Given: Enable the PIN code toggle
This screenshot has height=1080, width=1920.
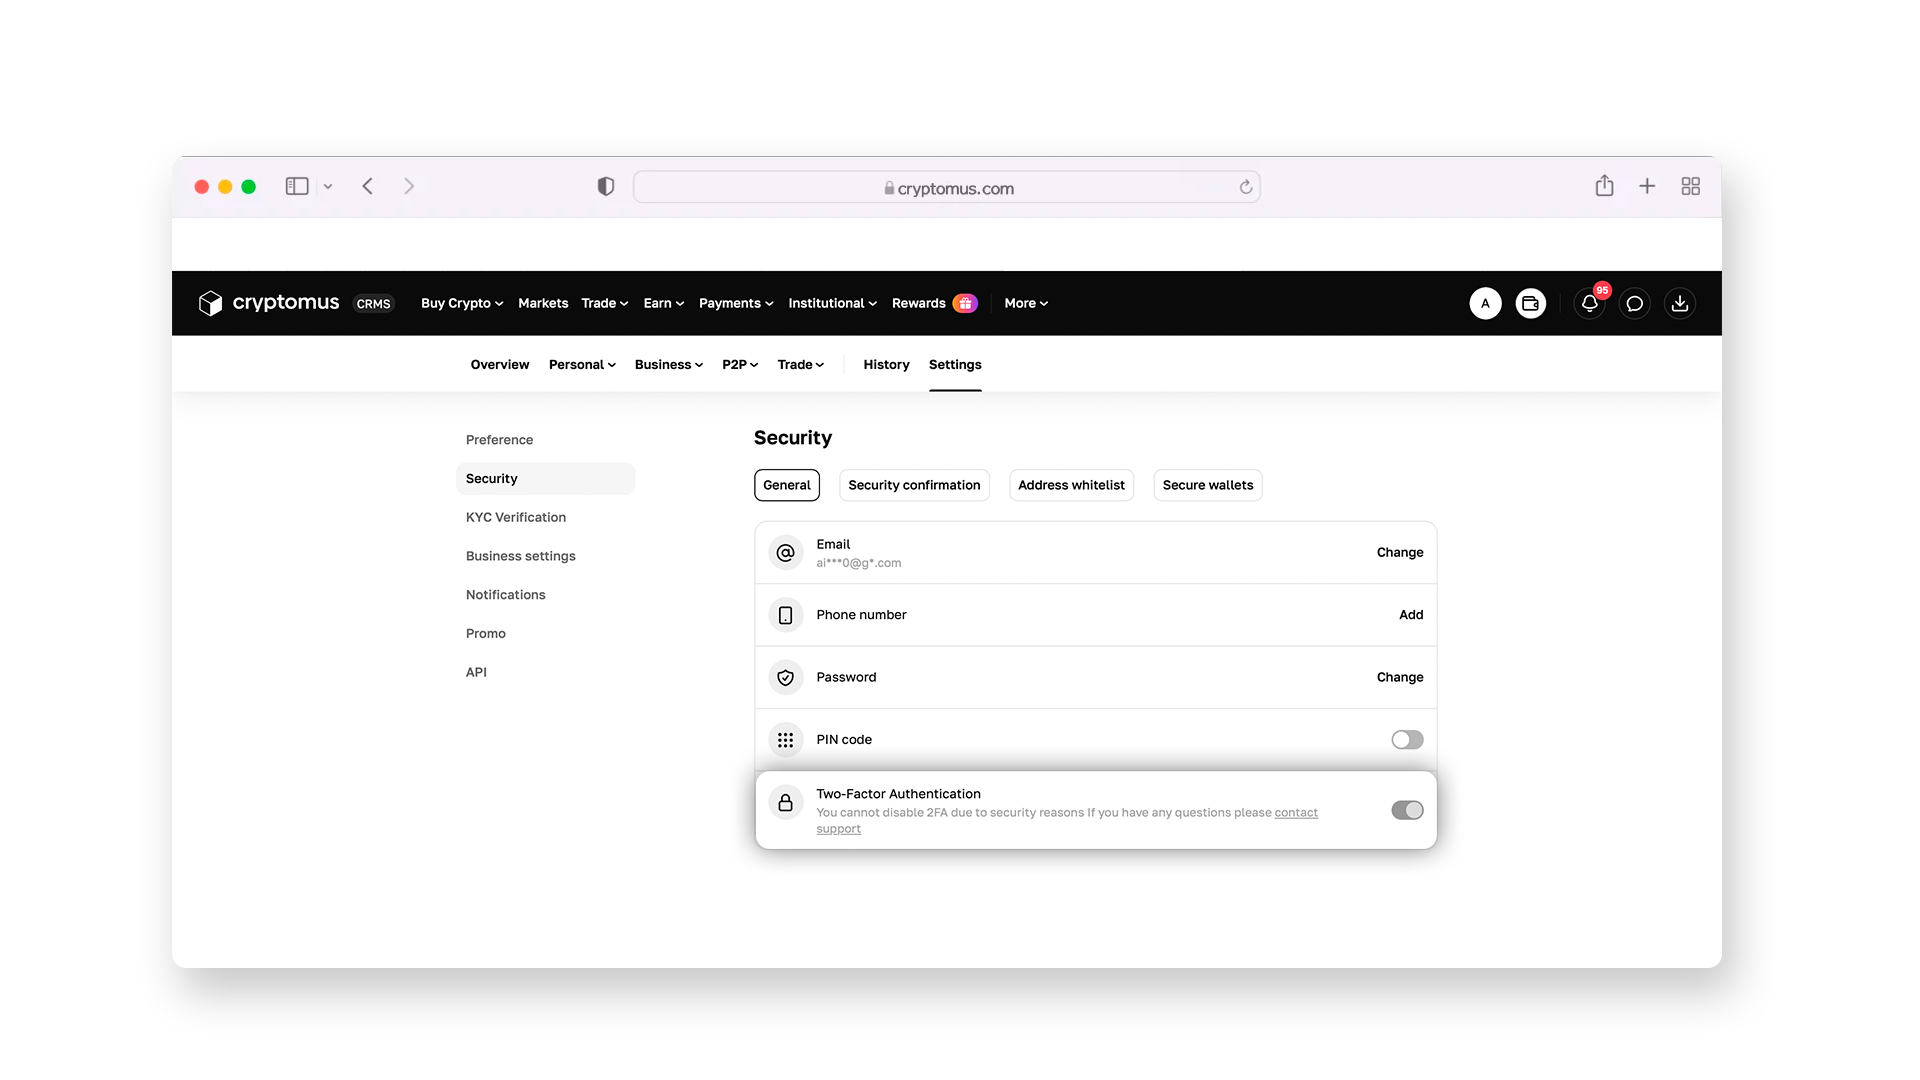Looking at the screenshot, I should [1406, 740].
